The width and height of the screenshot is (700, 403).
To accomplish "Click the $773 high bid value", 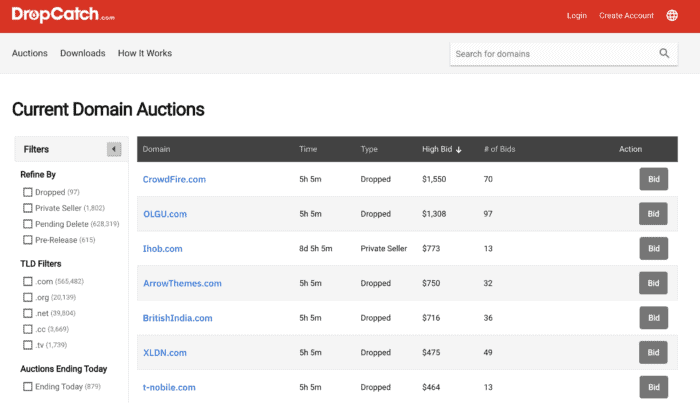I will (x=431, y=249).
